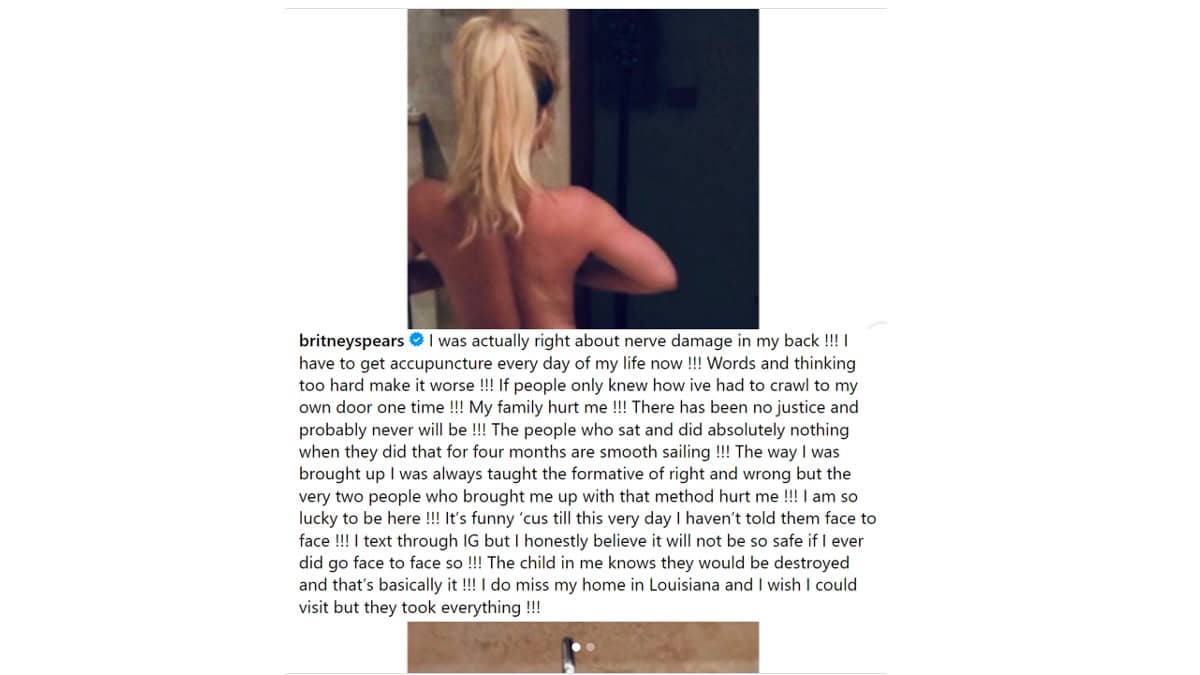The image size is (1200, 675).
Task: Open the britneyspears profile link
Action: [x=352, y=341]
